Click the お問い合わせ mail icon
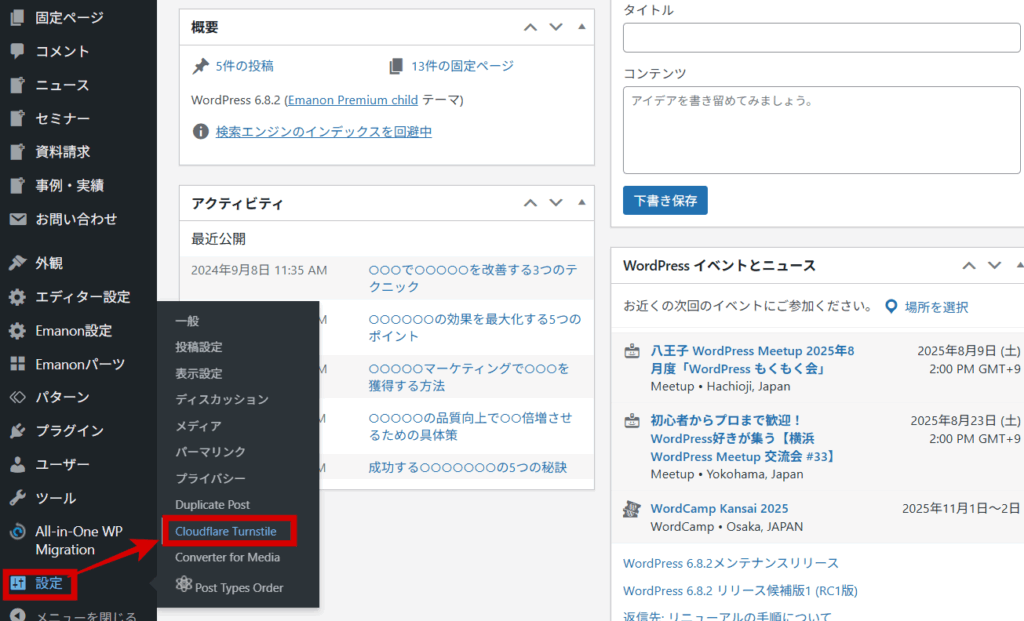The width and height of the screenshot is (1024, 621). [x=17, y=219]
